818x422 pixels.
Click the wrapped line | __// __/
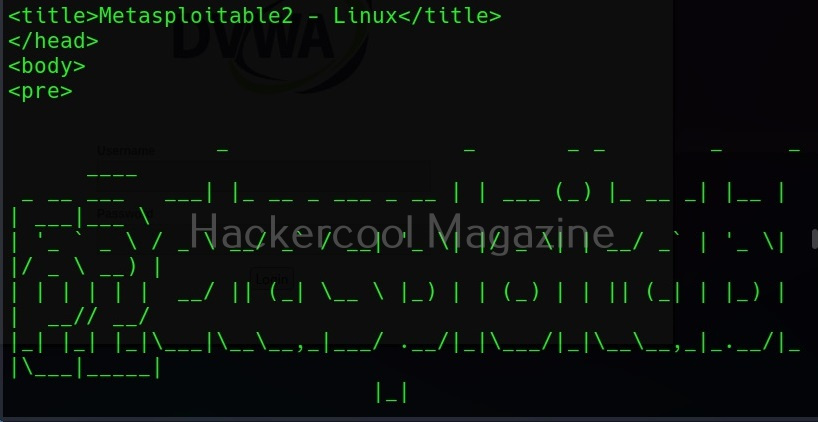point(80,318)
